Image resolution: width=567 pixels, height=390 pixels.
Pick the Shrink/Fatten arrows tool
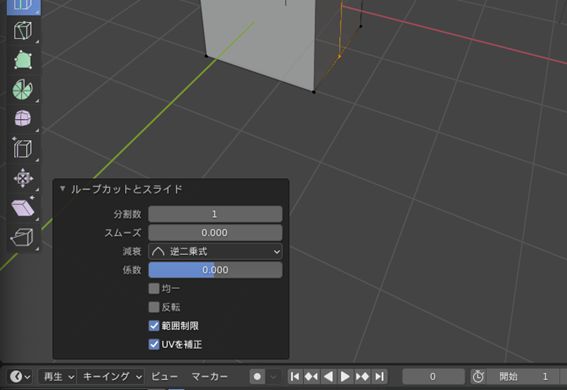(x=23, y=178)
